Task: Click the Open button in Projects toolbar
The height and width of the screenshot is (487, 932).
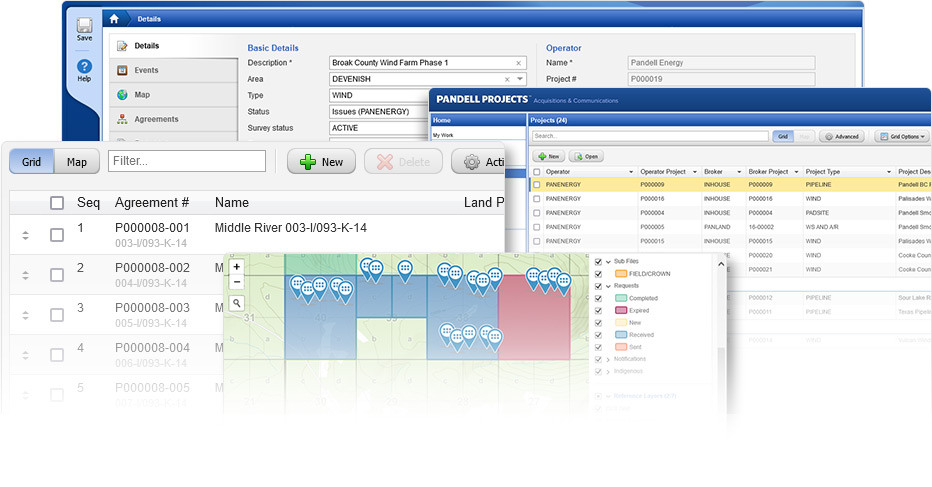Action: [x=586, y=156]
